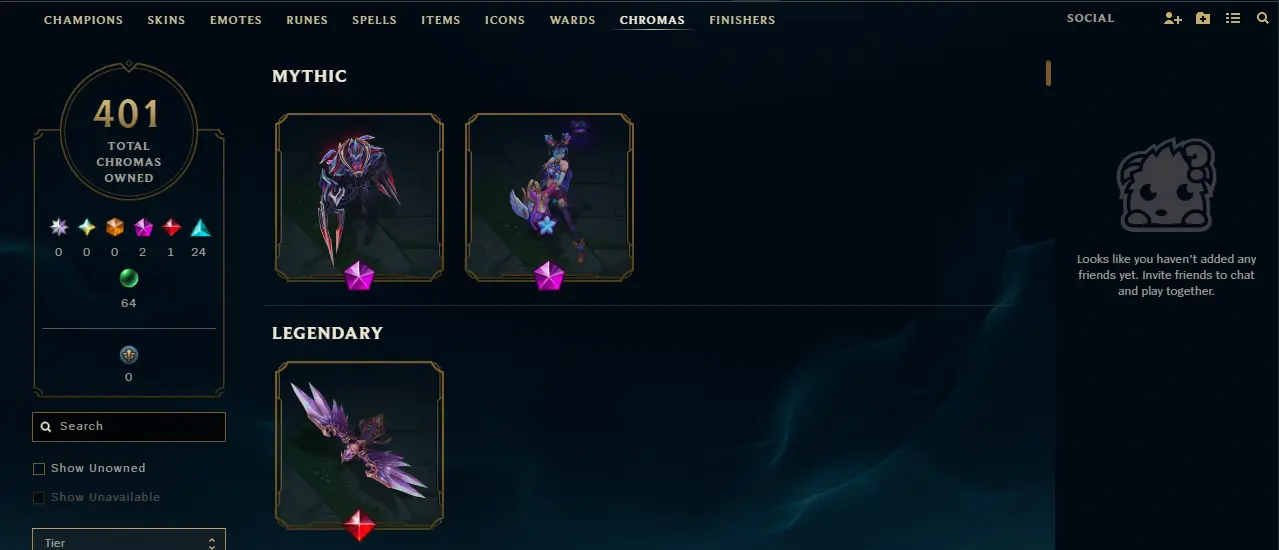Click the chroma collection scrollbar handle
The image size is (1279, 550).
click(x=1048, y=73)
